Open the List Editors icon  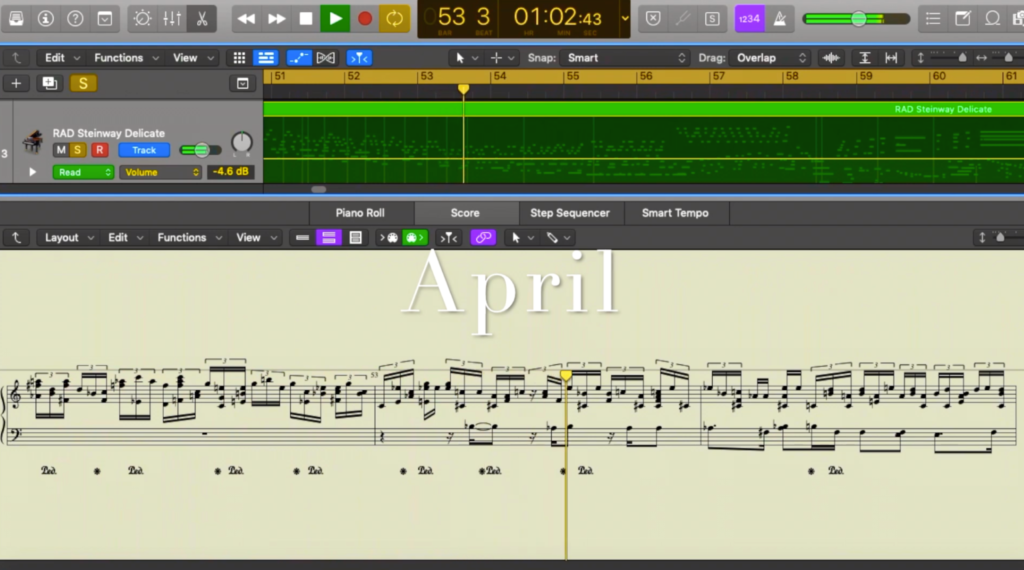(933, 18)
